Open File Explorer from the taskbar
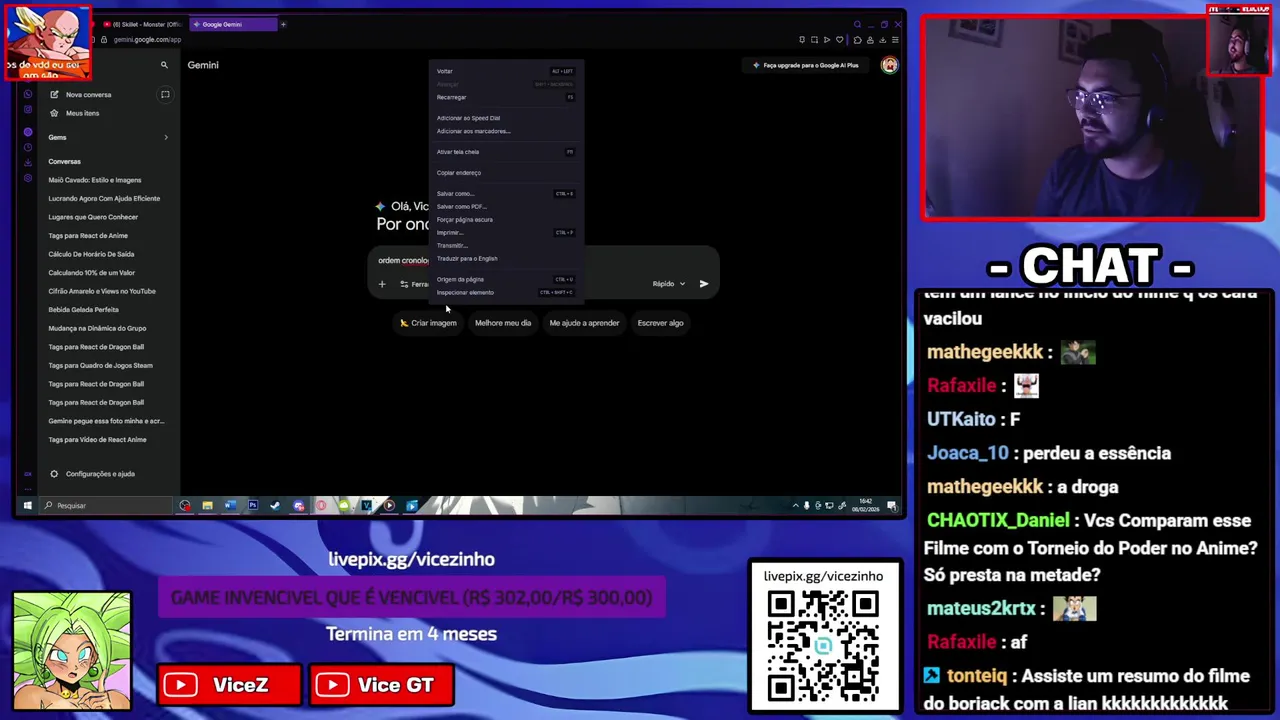 click(207, 506)
